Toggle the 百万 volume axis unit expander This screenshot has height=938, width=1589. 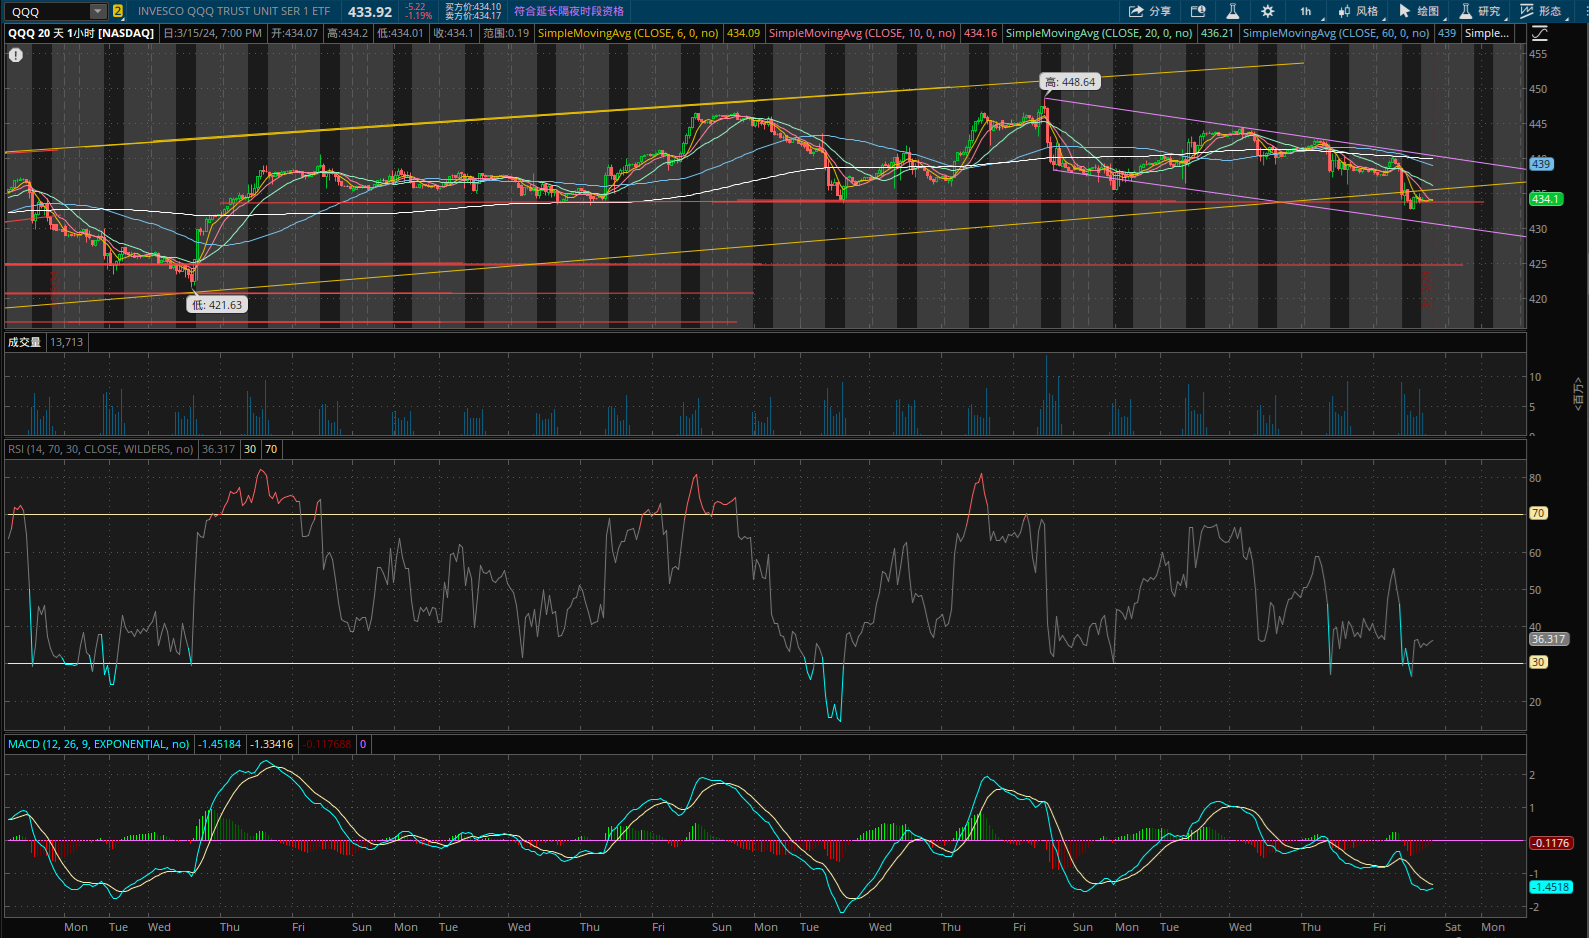click(x=1578, y=394)
